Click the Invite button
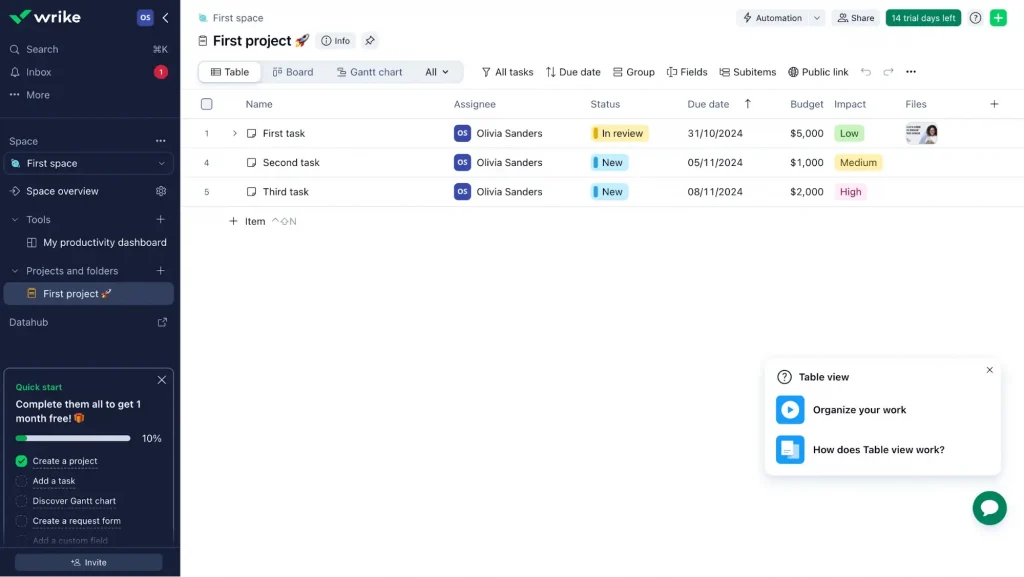This screenshot has width=1024, height=577. point(88,562)
